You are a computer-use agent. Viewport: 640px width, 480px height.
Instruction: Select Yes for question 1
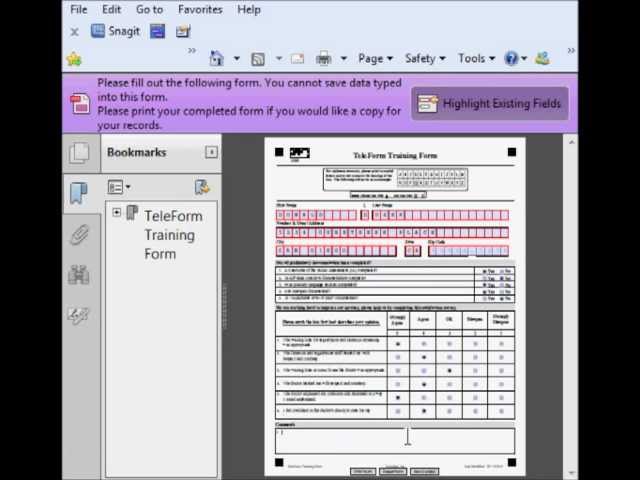click(484, 271)
